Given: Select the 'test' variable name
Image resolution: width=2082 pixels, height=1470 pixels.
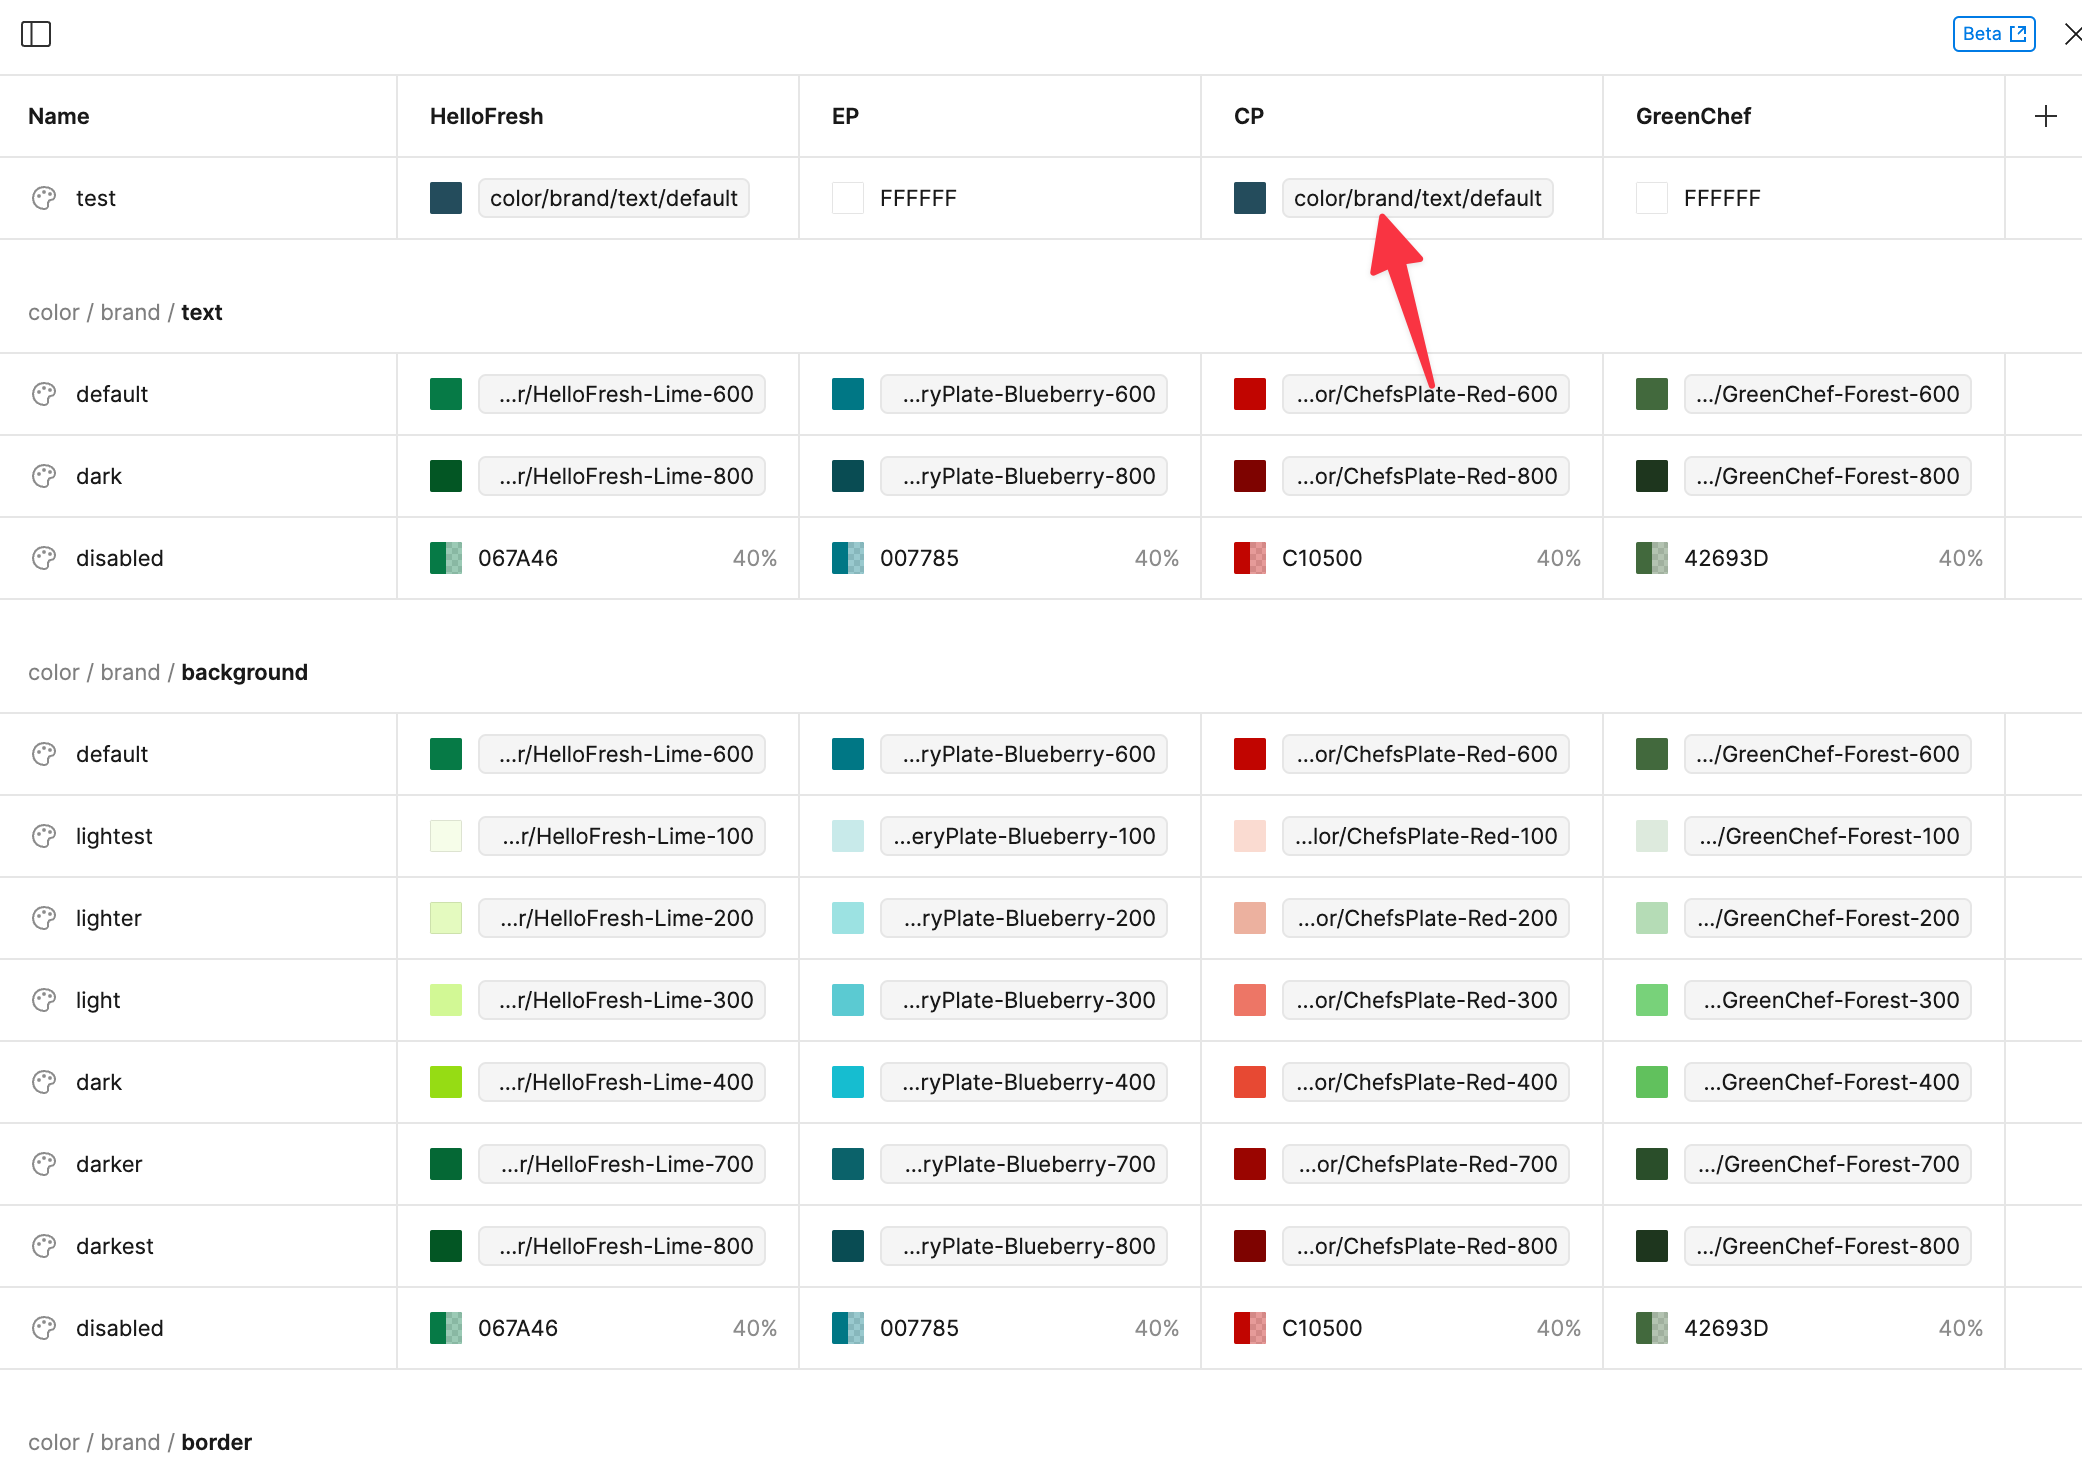Looking at the screenshot, I should [x=96, y=198].
